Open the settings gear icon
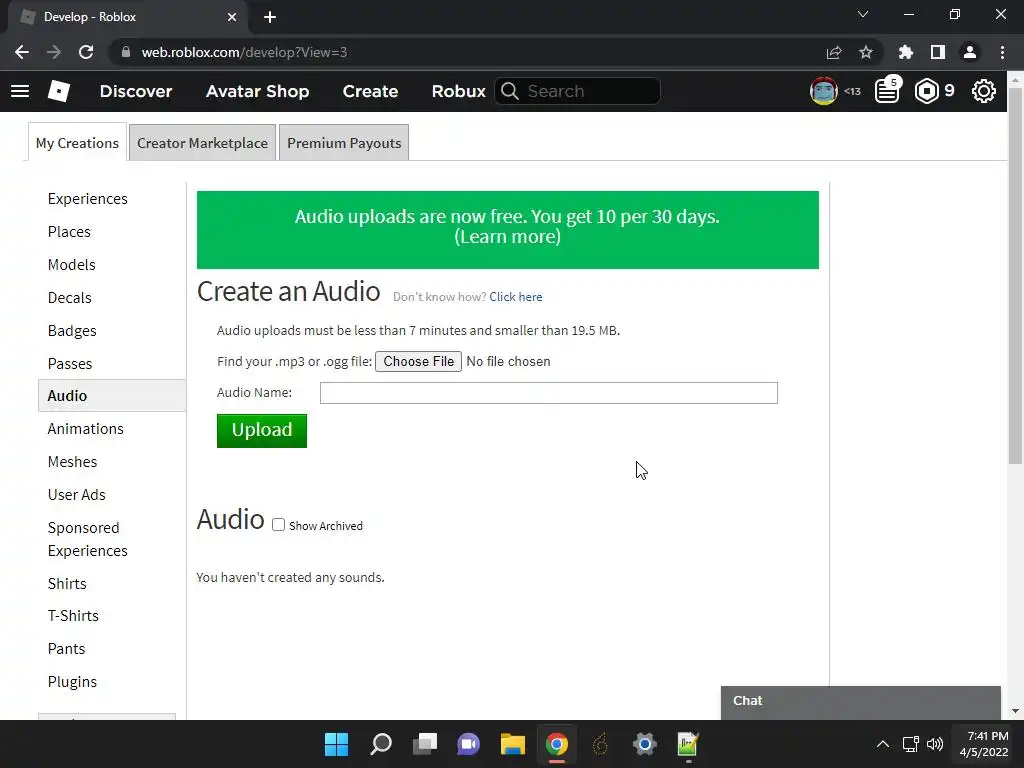Viewport: 1024px width, 768px height. 984,91
